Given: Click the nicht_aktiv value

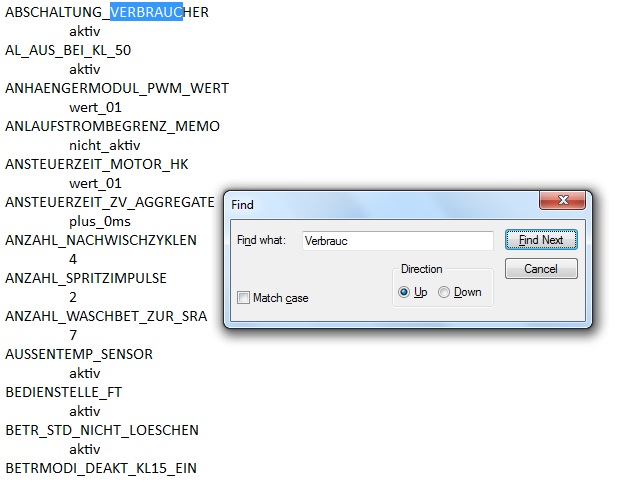Looking at the screenshot, I should pos(104,145).
